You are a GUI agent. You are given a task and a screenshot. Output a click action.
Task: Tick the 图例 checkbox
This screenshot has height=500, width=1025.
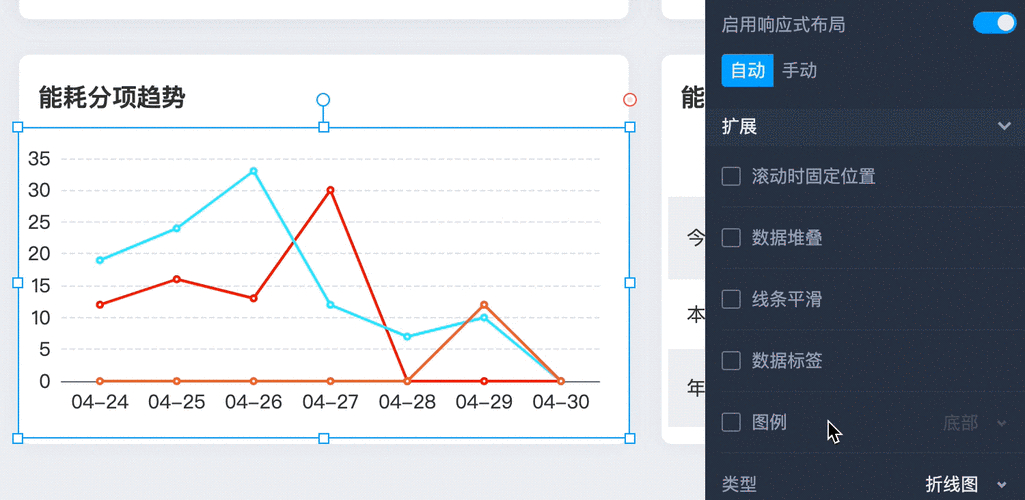731,422
